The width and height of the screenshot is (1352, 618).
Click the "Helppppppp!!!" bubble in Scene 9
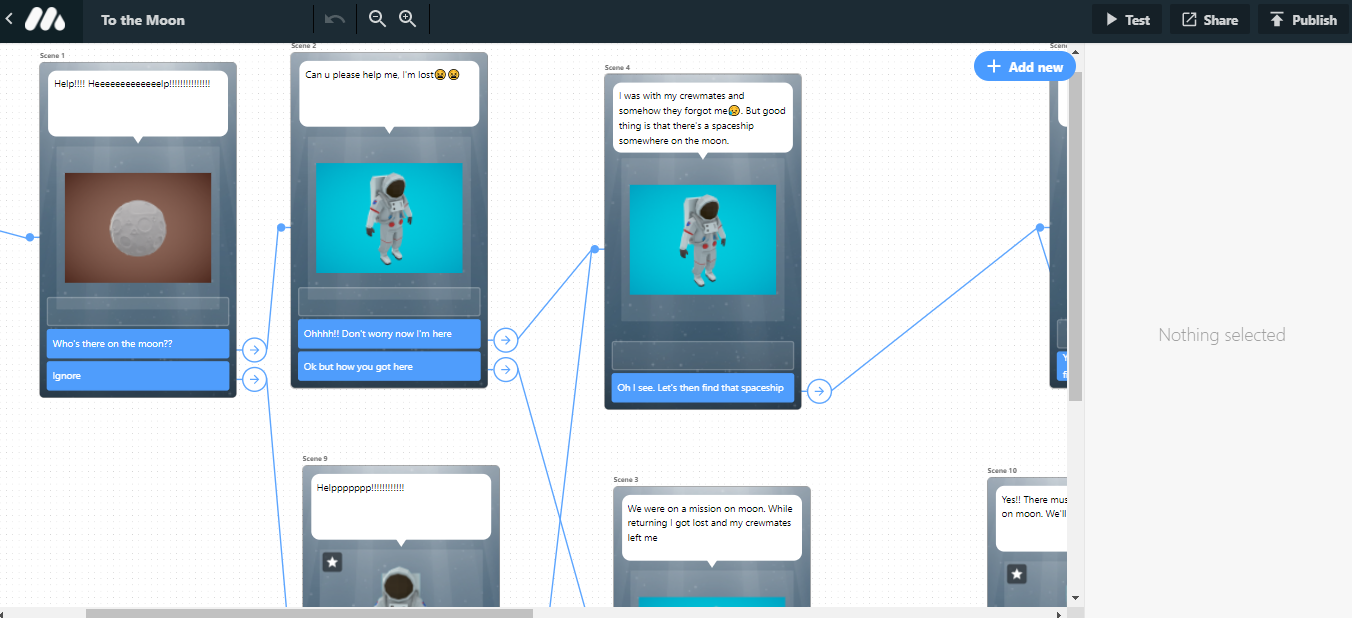coord(401,507)
